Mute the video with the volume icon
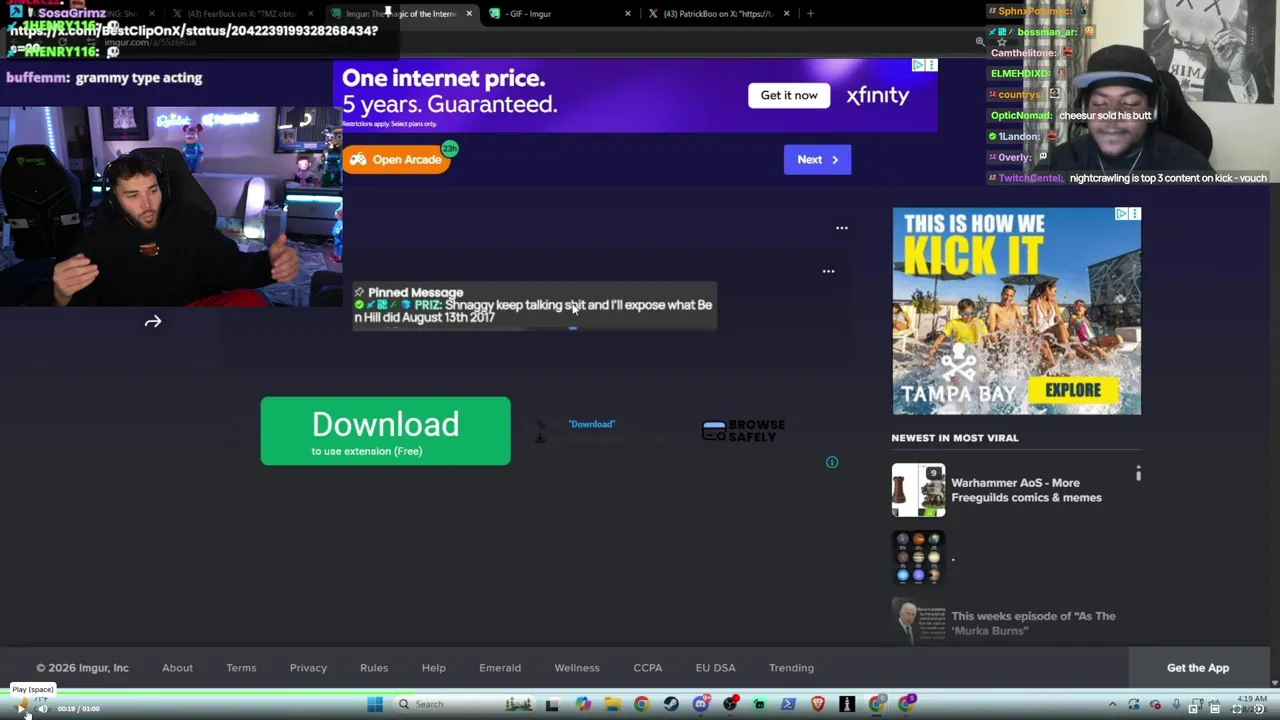Viewport: 1280px width, 720px height. pos(43,708)
